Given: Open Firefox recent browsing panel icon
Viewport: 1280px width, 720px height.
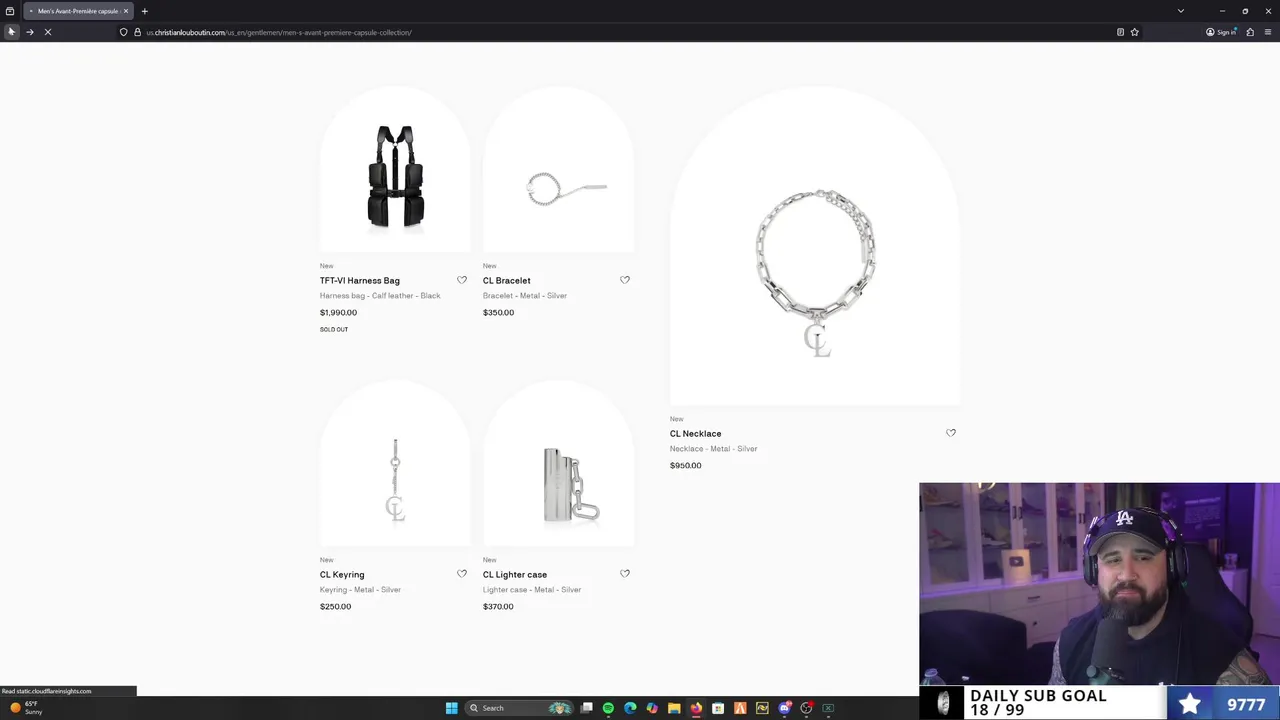Looking at the screenshot, I should point(10,11).
